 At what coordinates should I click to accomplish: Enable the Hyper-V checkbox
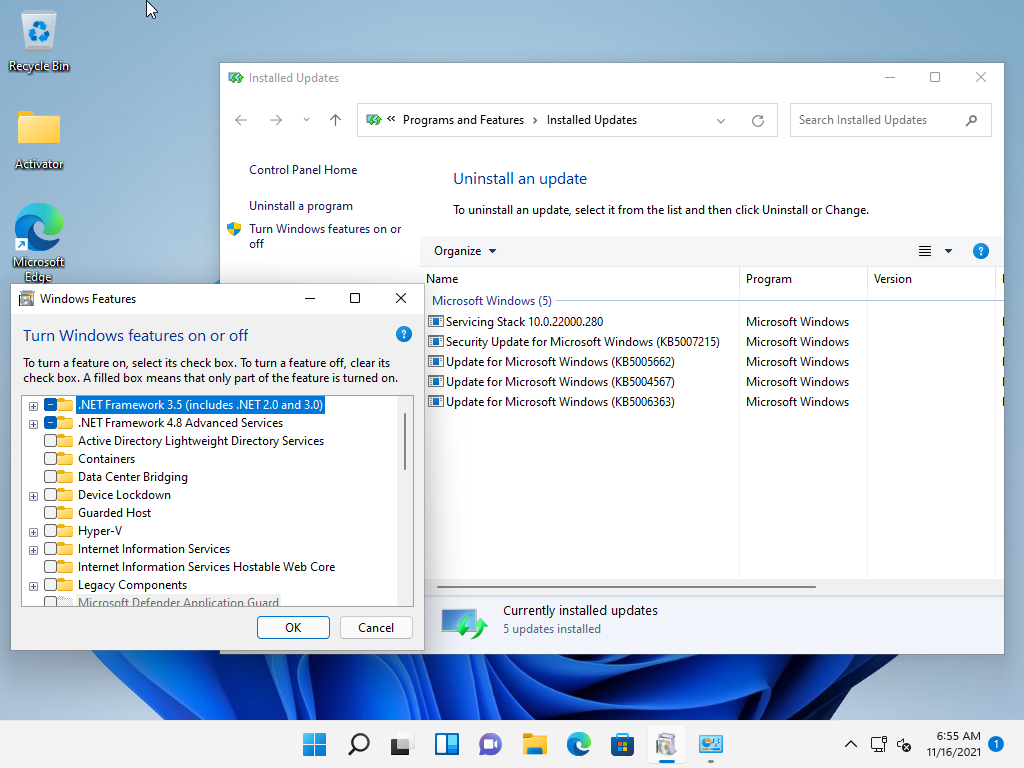50,531
